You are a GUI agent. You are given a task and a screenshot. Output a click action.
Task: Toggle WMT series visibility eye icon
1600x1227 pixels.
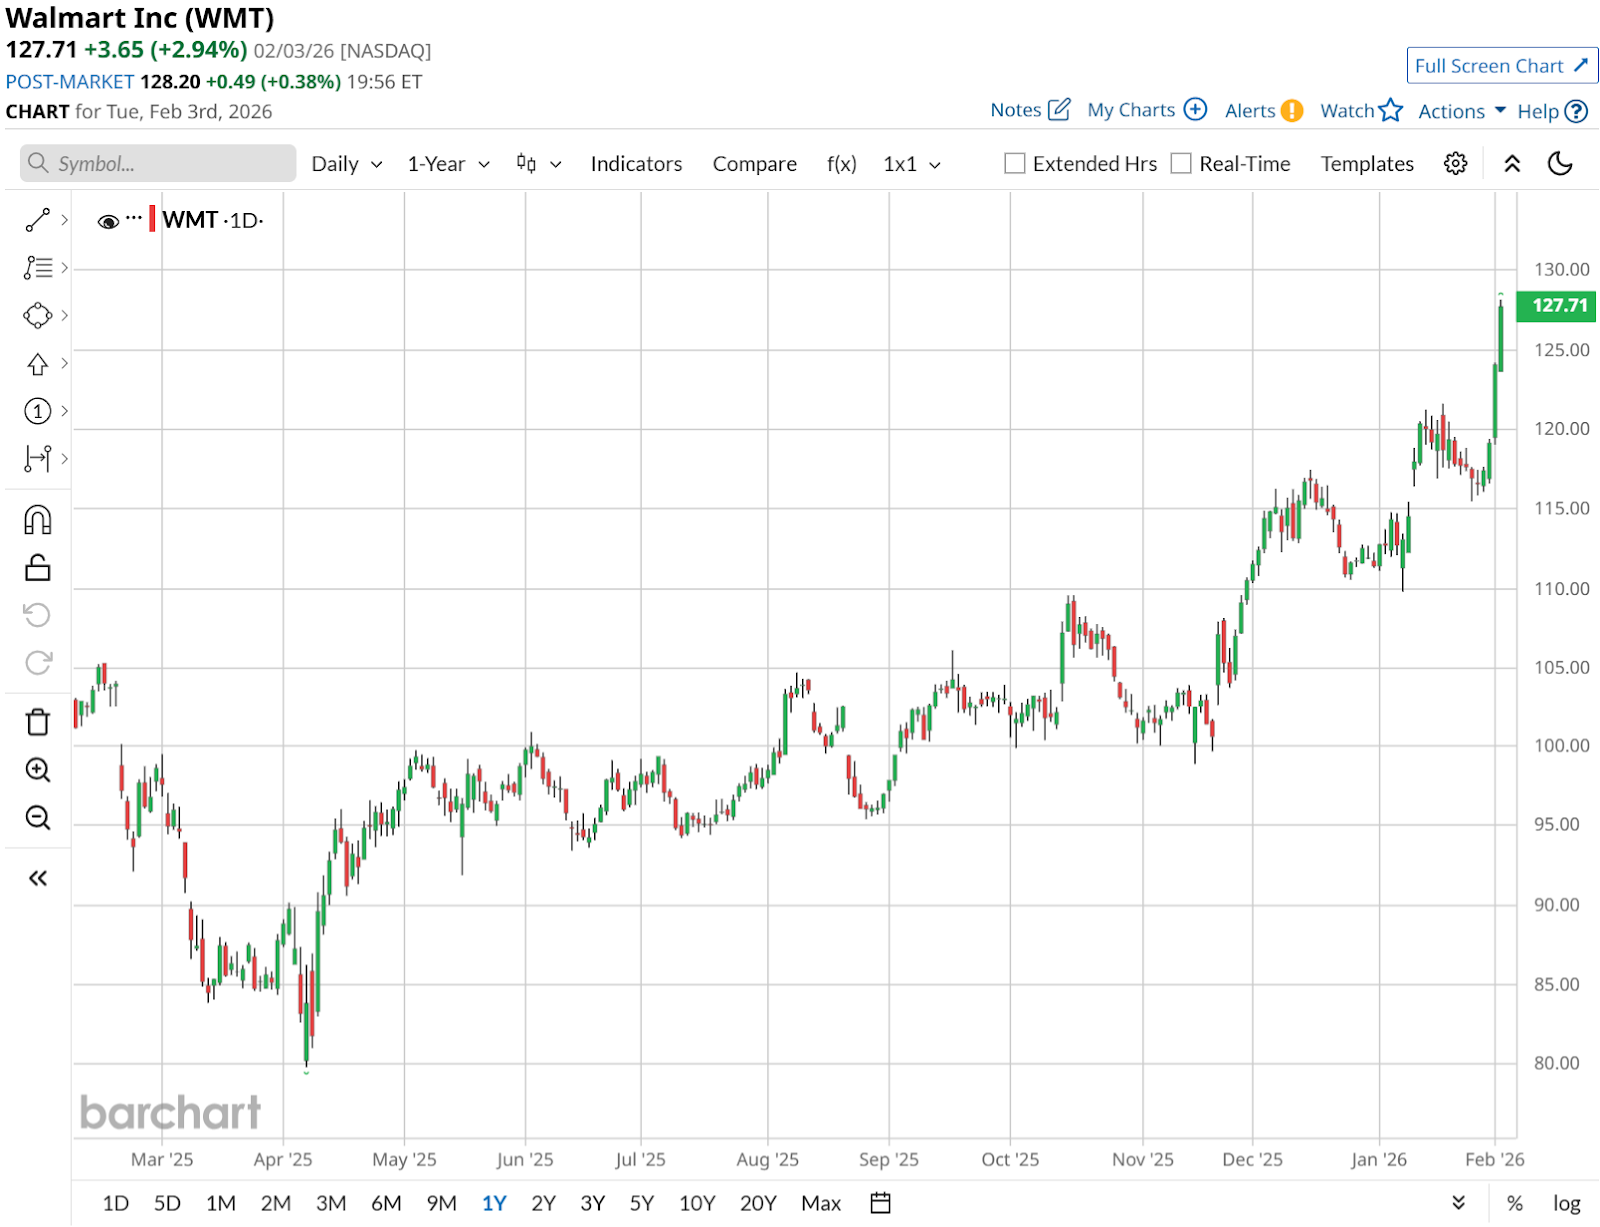108,221
